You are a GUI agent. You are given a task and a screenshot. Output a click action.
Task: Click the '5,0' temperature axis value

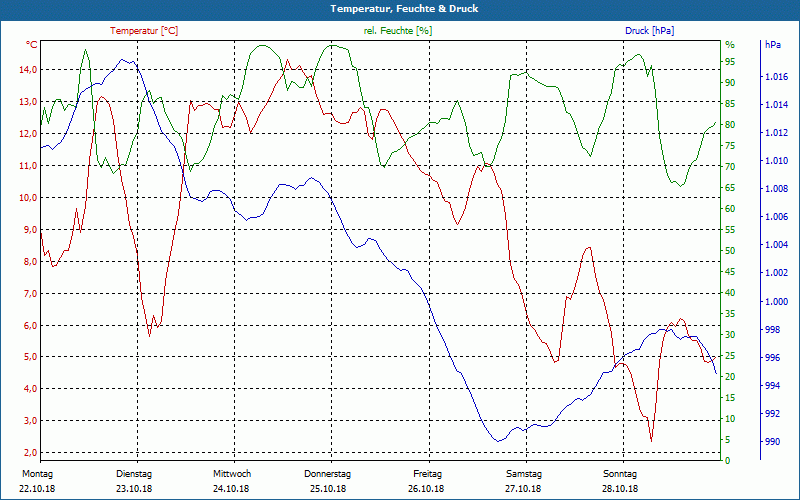pyautogui.click(x=30, y=357)
